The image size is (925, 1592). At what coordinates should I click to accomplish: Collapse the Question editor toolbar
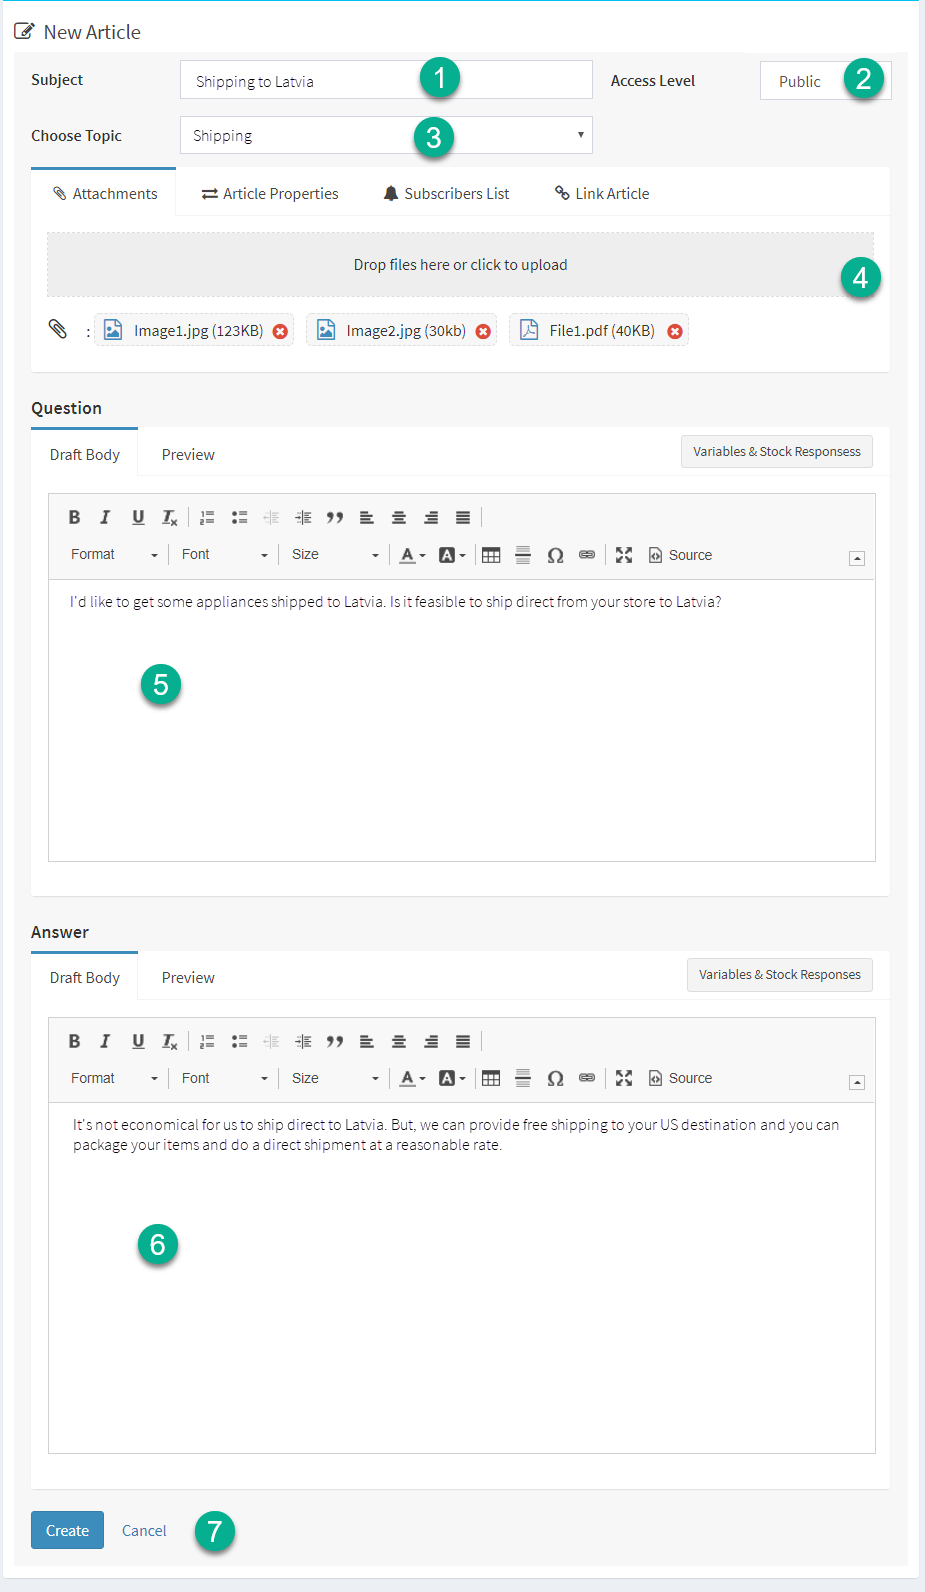click(857, 559)
